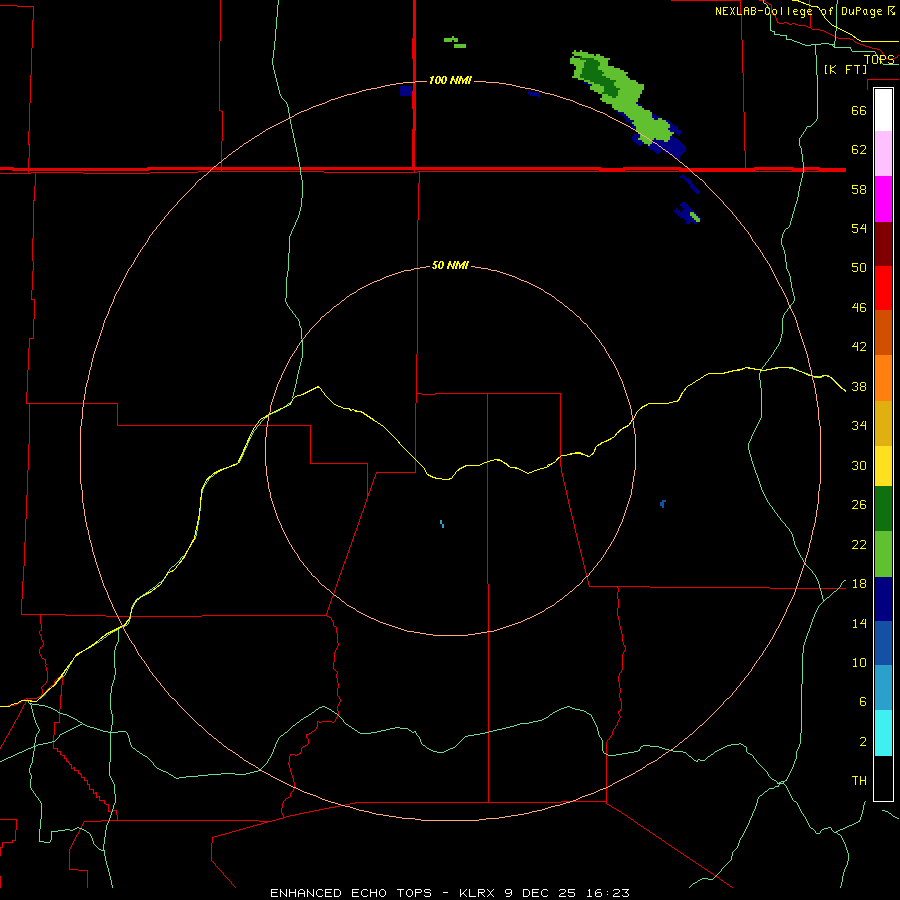Click the "50 NMI" range ring label

450,265
